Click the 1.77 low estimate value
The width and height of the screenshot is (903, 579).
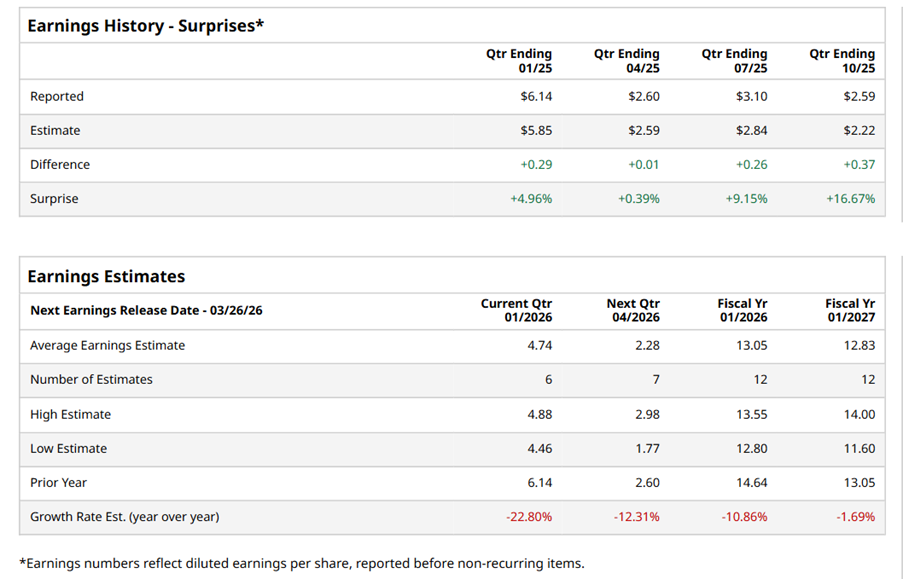click(x=647, y=449)
